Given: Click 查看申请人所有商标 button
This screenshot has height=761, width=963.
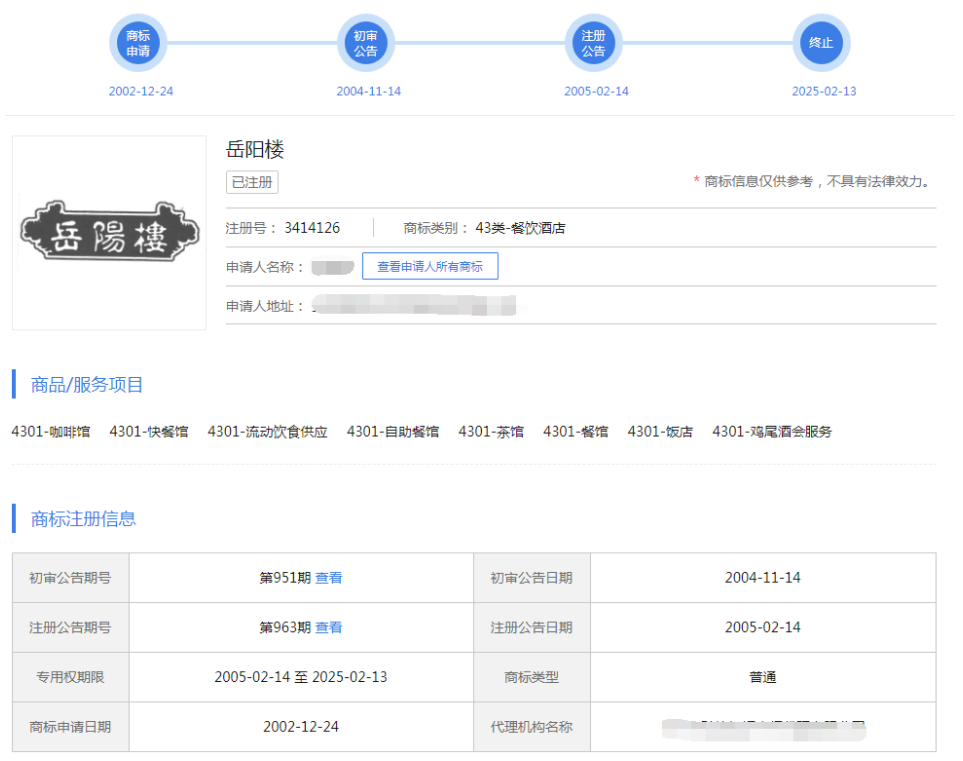Looking at the screenshot, I should point(430,267).
